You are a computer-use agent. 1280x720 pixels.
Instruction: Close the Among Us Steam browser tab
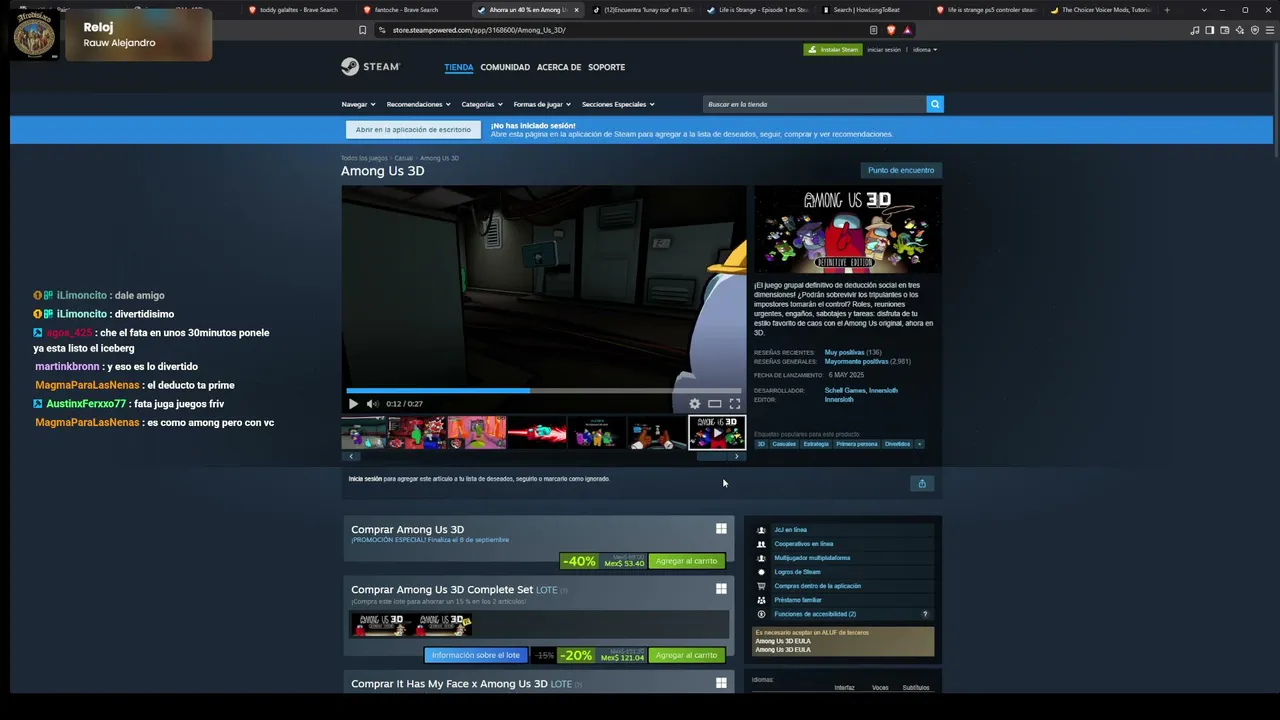(x=576, y=10)
